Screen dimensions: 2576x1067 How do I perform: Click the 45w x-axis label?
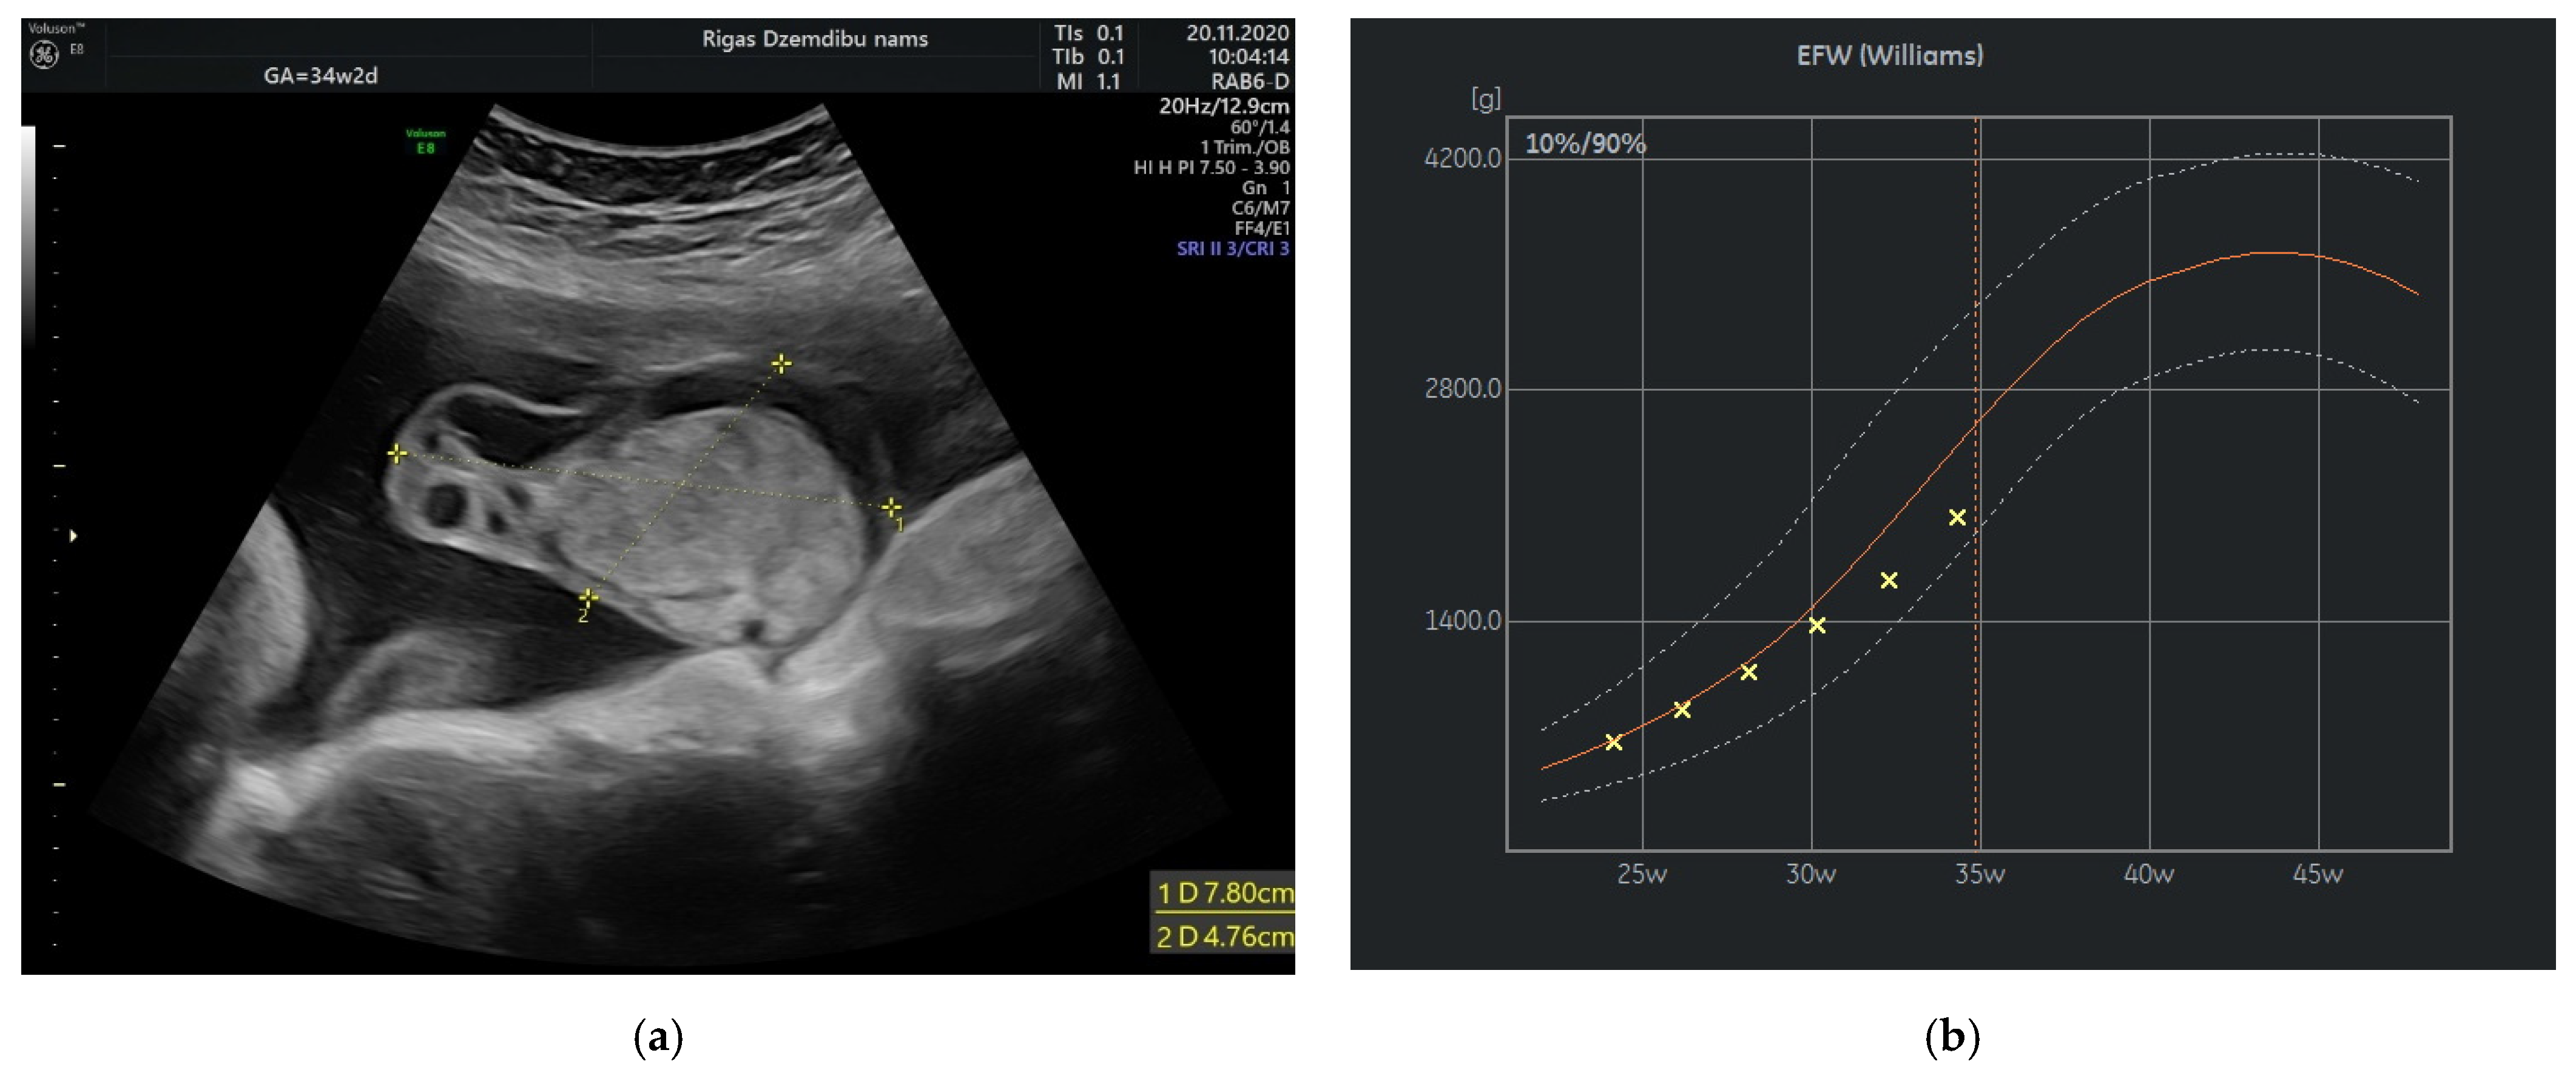(x=2318, y=874)
